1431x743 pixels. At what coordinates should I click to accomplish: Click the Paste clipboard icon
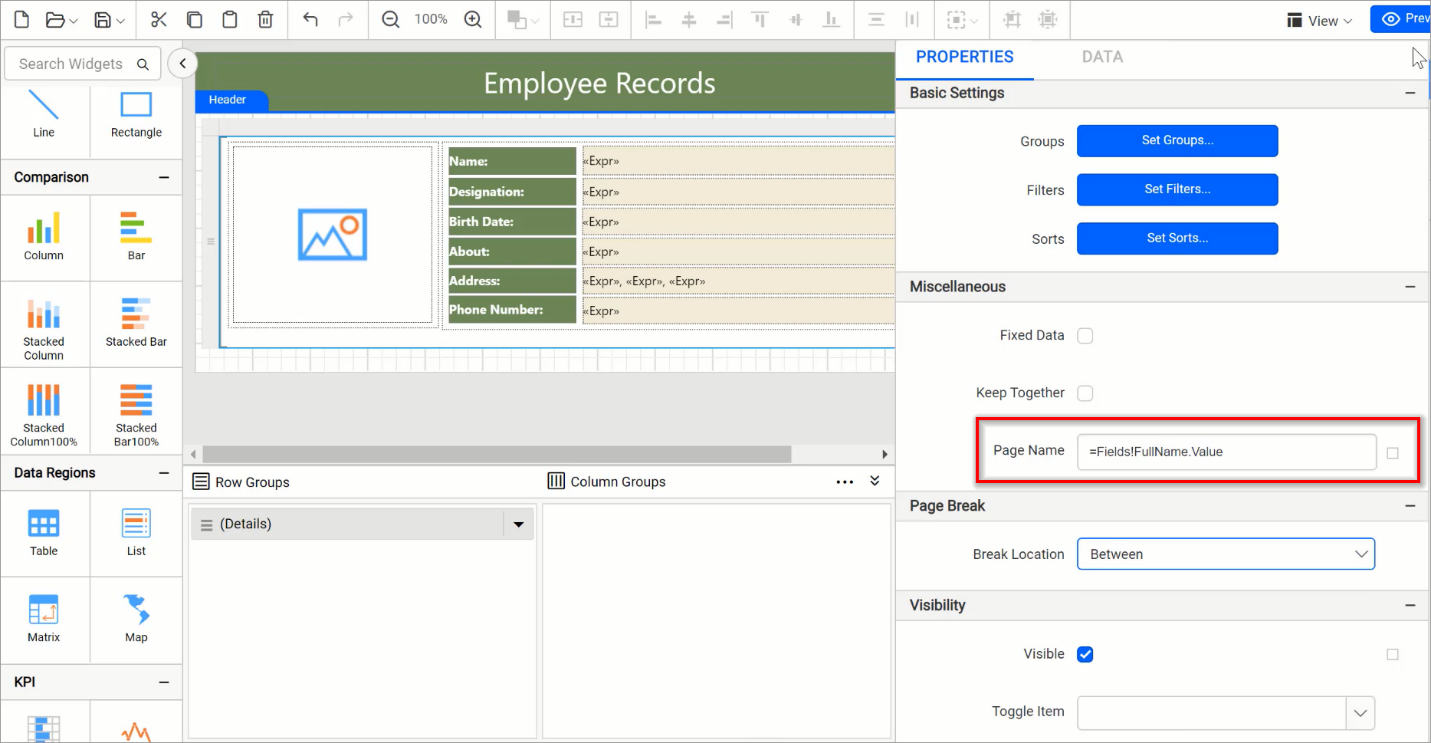230,20
